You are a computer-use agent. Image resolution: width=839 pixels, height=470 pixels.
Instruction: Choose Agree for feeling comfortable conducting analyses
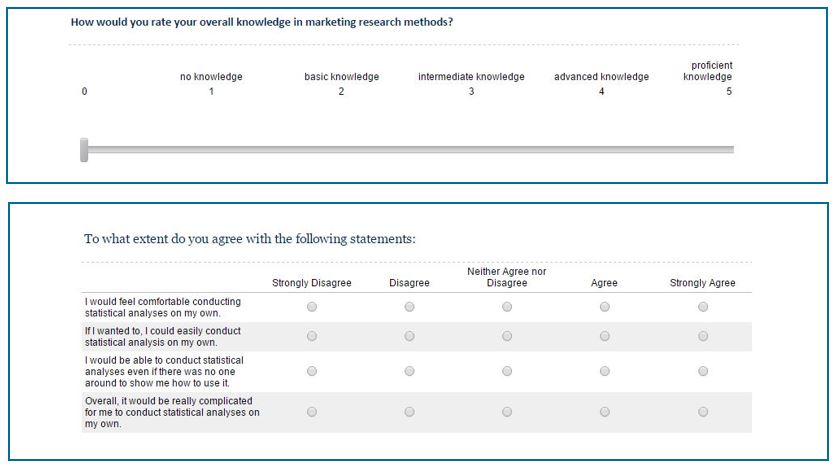click(x=604, y=307)
